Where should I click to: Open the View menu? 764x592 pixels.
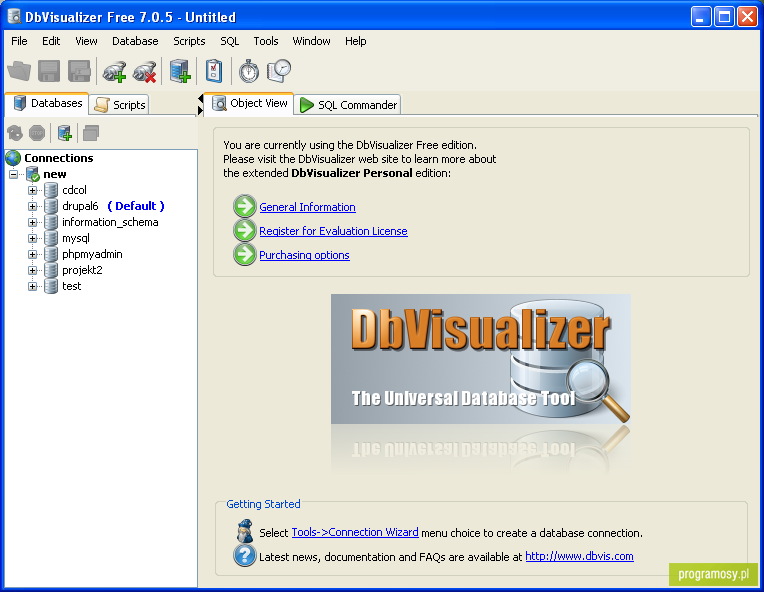pos(86,41)
